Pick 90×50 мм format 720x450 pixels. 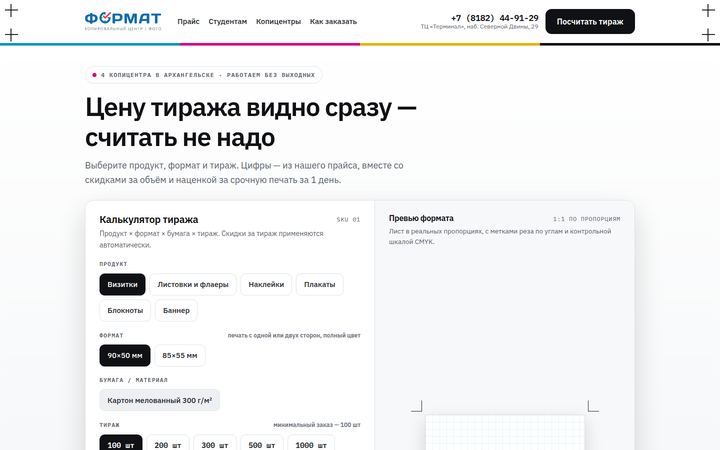[125, 355]
